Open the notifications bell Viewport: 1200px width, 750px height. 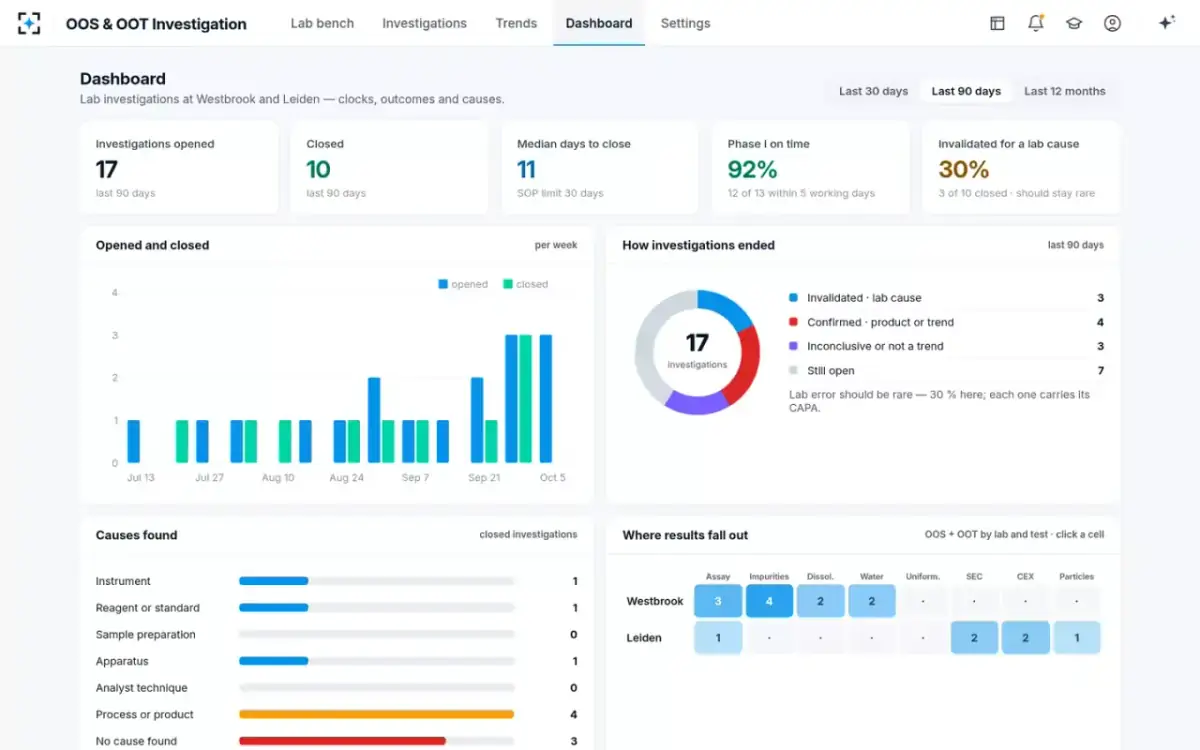(x=1036, y=23)
